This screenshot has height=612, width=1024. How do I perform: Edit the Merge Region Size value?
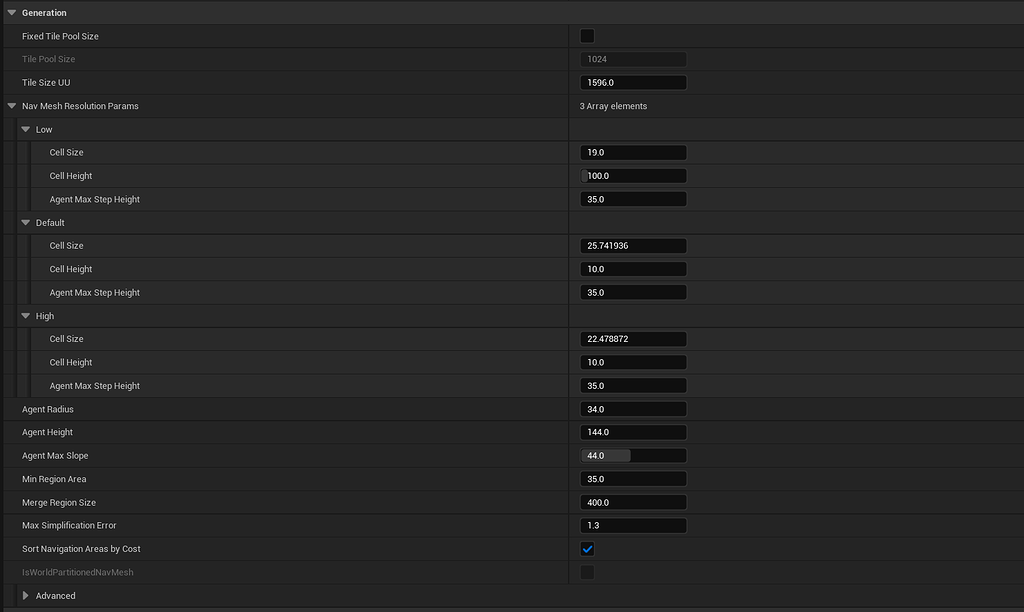tap(632, 501)
